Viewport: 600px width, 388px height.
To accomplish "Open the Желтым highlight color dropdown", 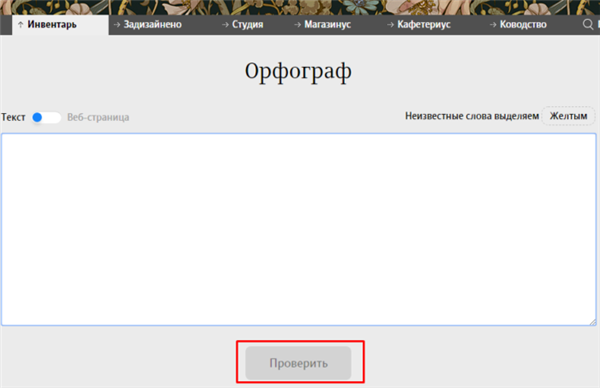I will point(568,116).
